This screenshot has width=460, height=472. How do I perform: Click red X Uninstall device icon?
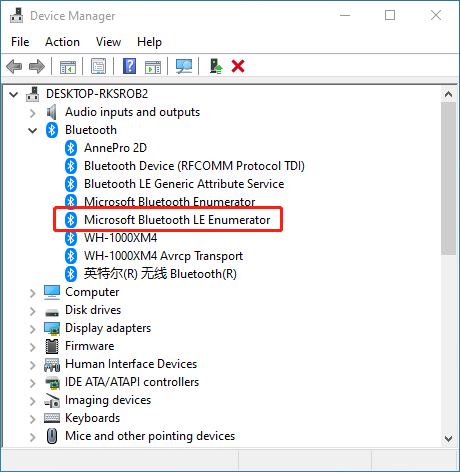[x=238, y=66]
